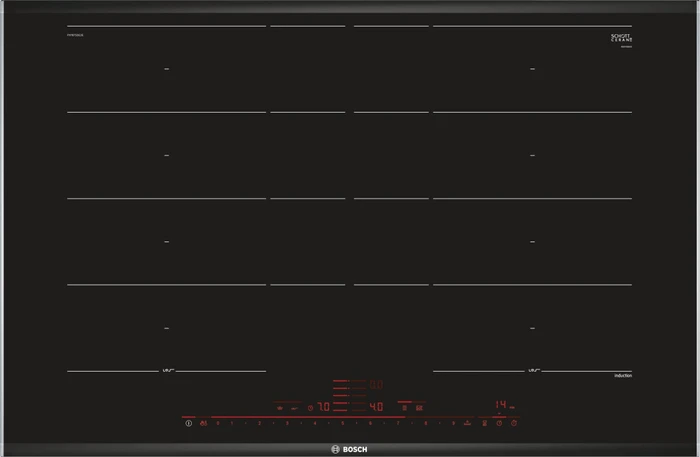700x457 pixels.
Task: Set power level to 3 on slider
Action: pos(287,423)
